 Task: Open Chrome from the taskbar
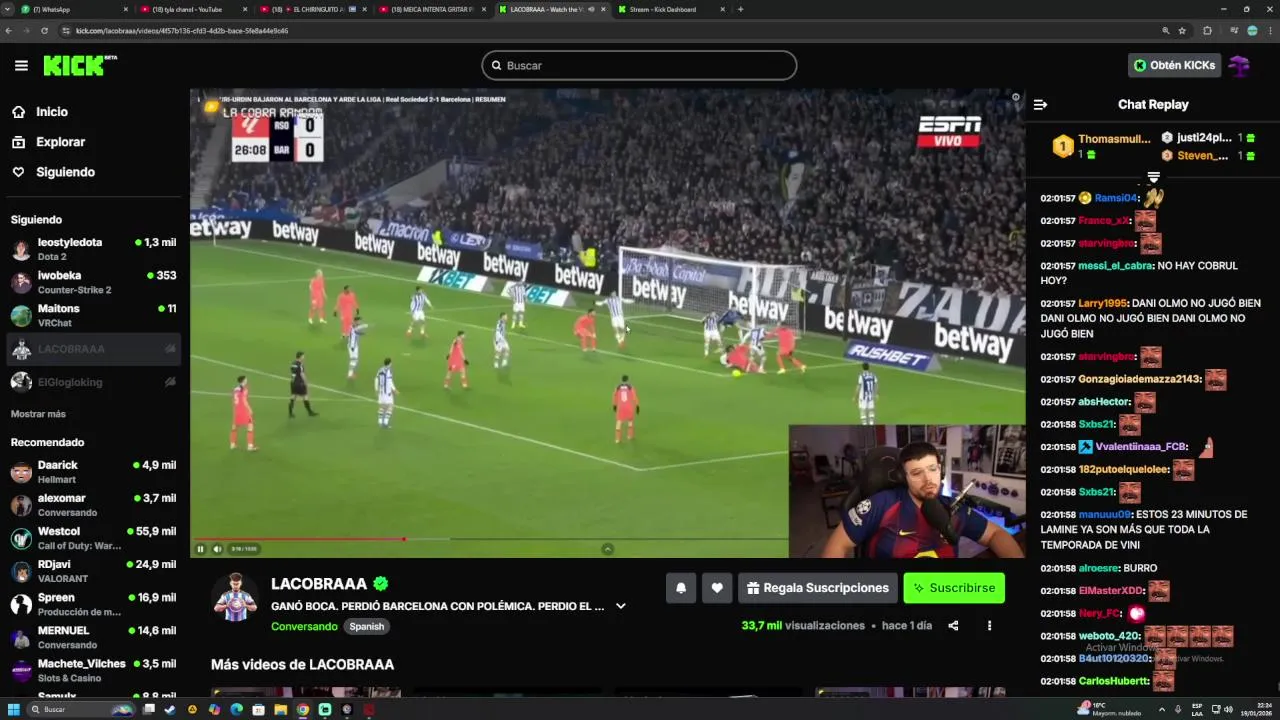[303, 709]
